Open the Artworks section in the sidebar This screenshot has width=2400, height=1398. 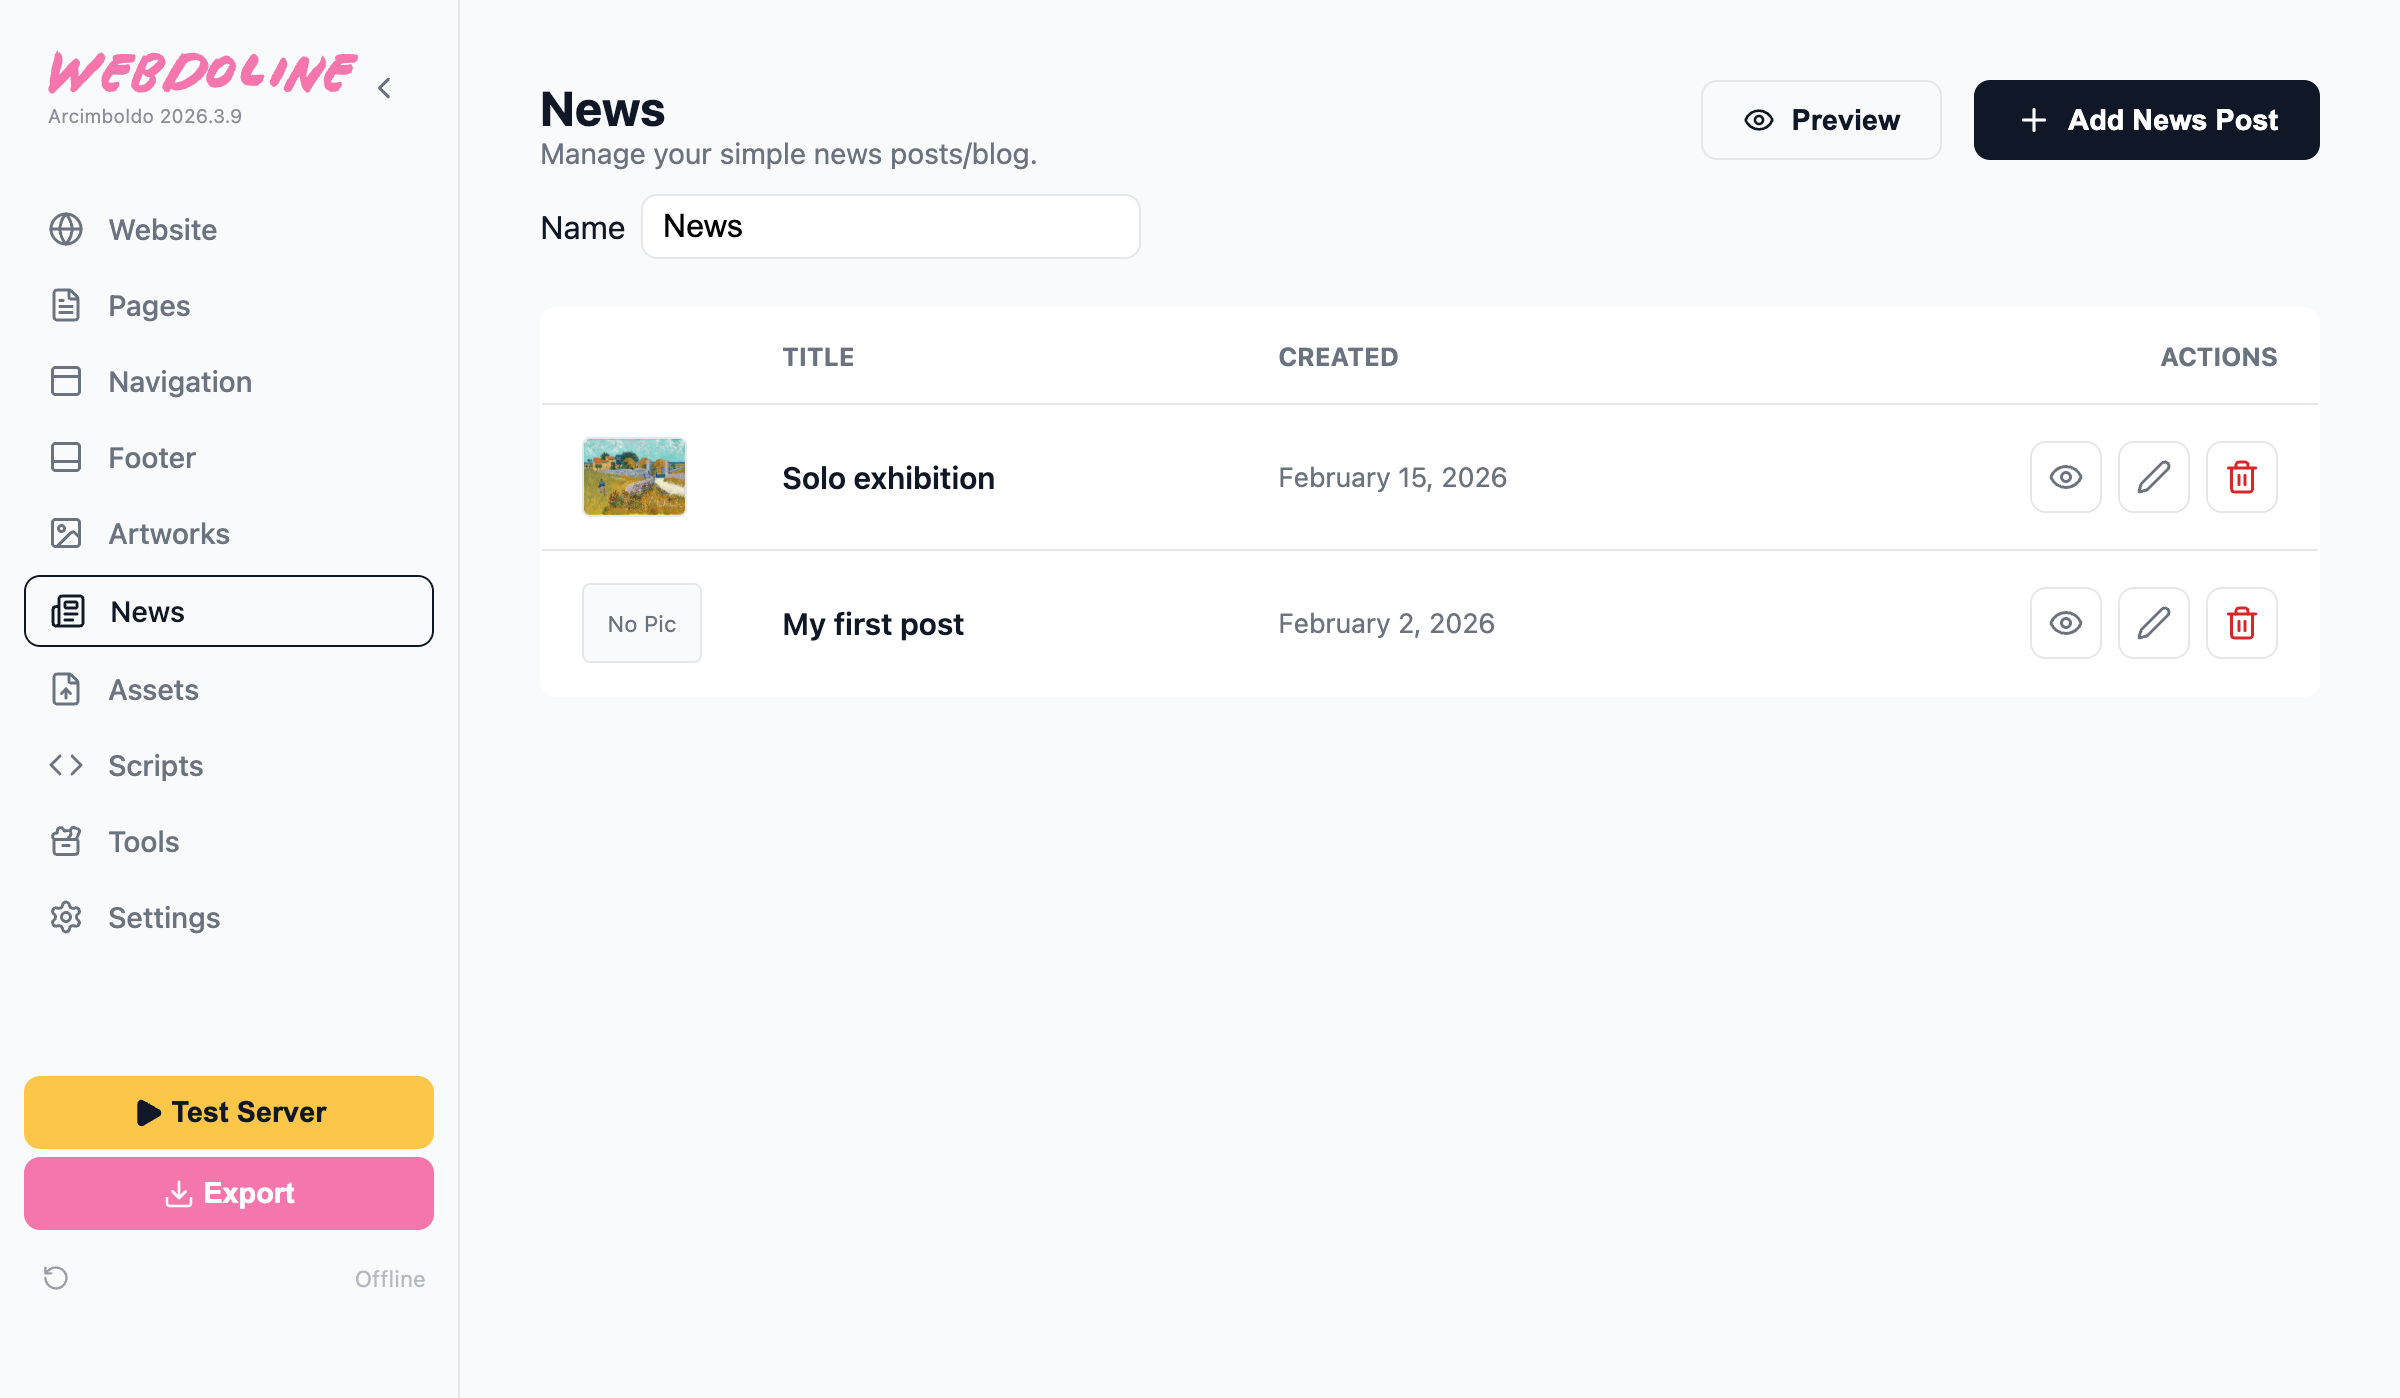[x=168, y=533]
